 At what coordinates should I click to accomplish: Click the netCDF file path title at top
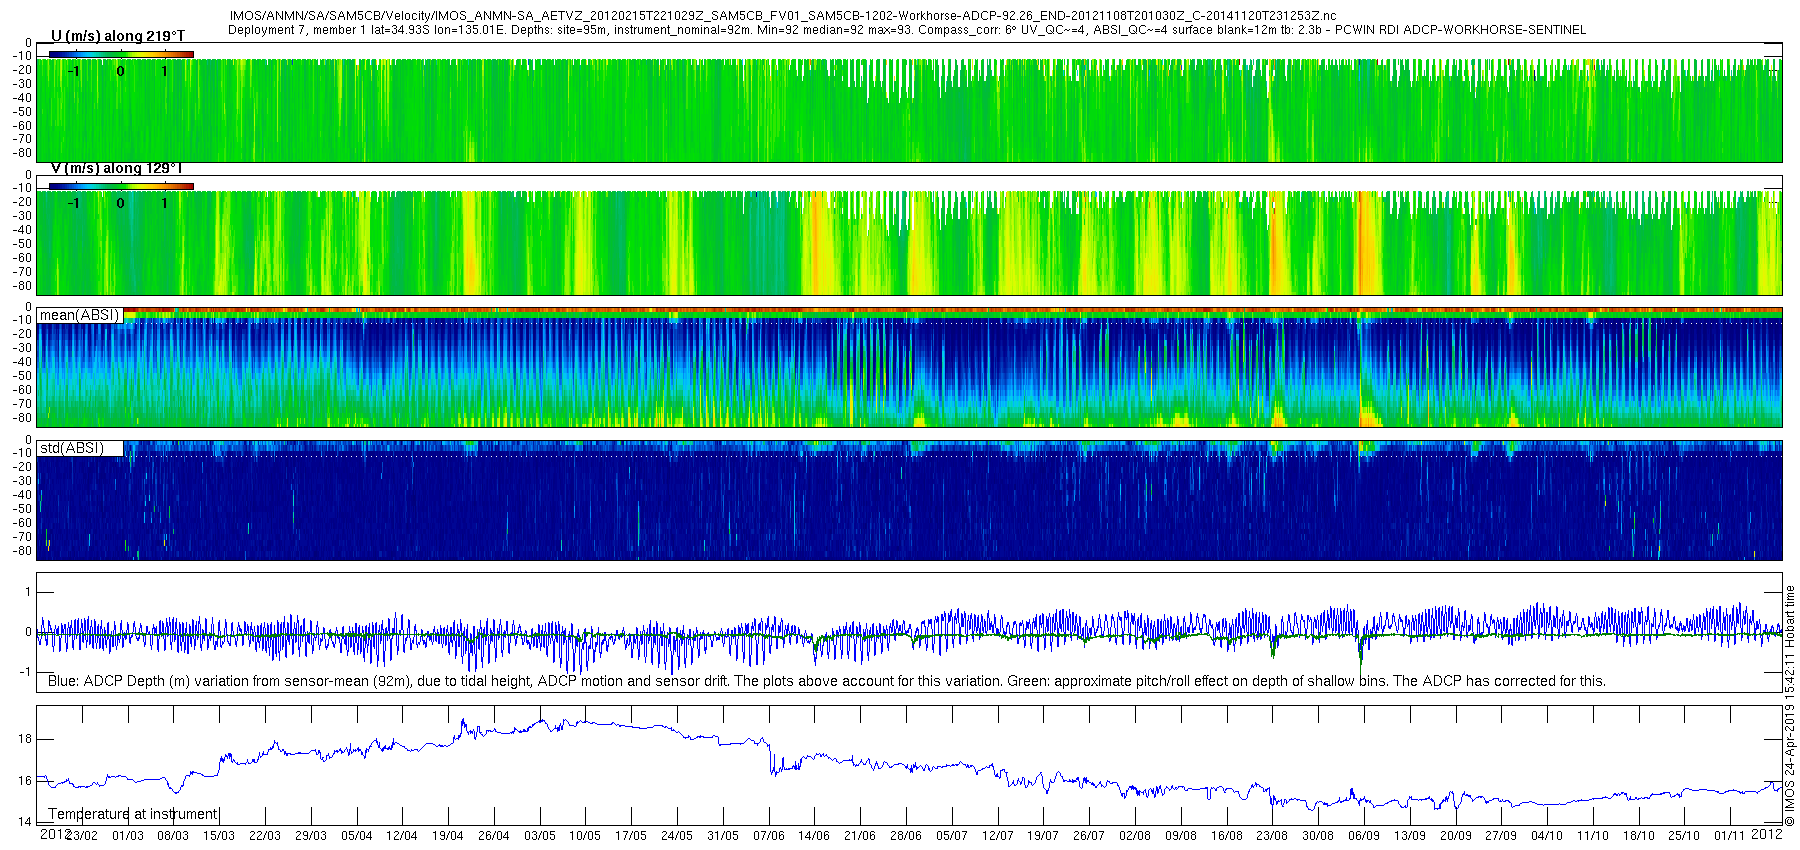[x=783, y=17]
